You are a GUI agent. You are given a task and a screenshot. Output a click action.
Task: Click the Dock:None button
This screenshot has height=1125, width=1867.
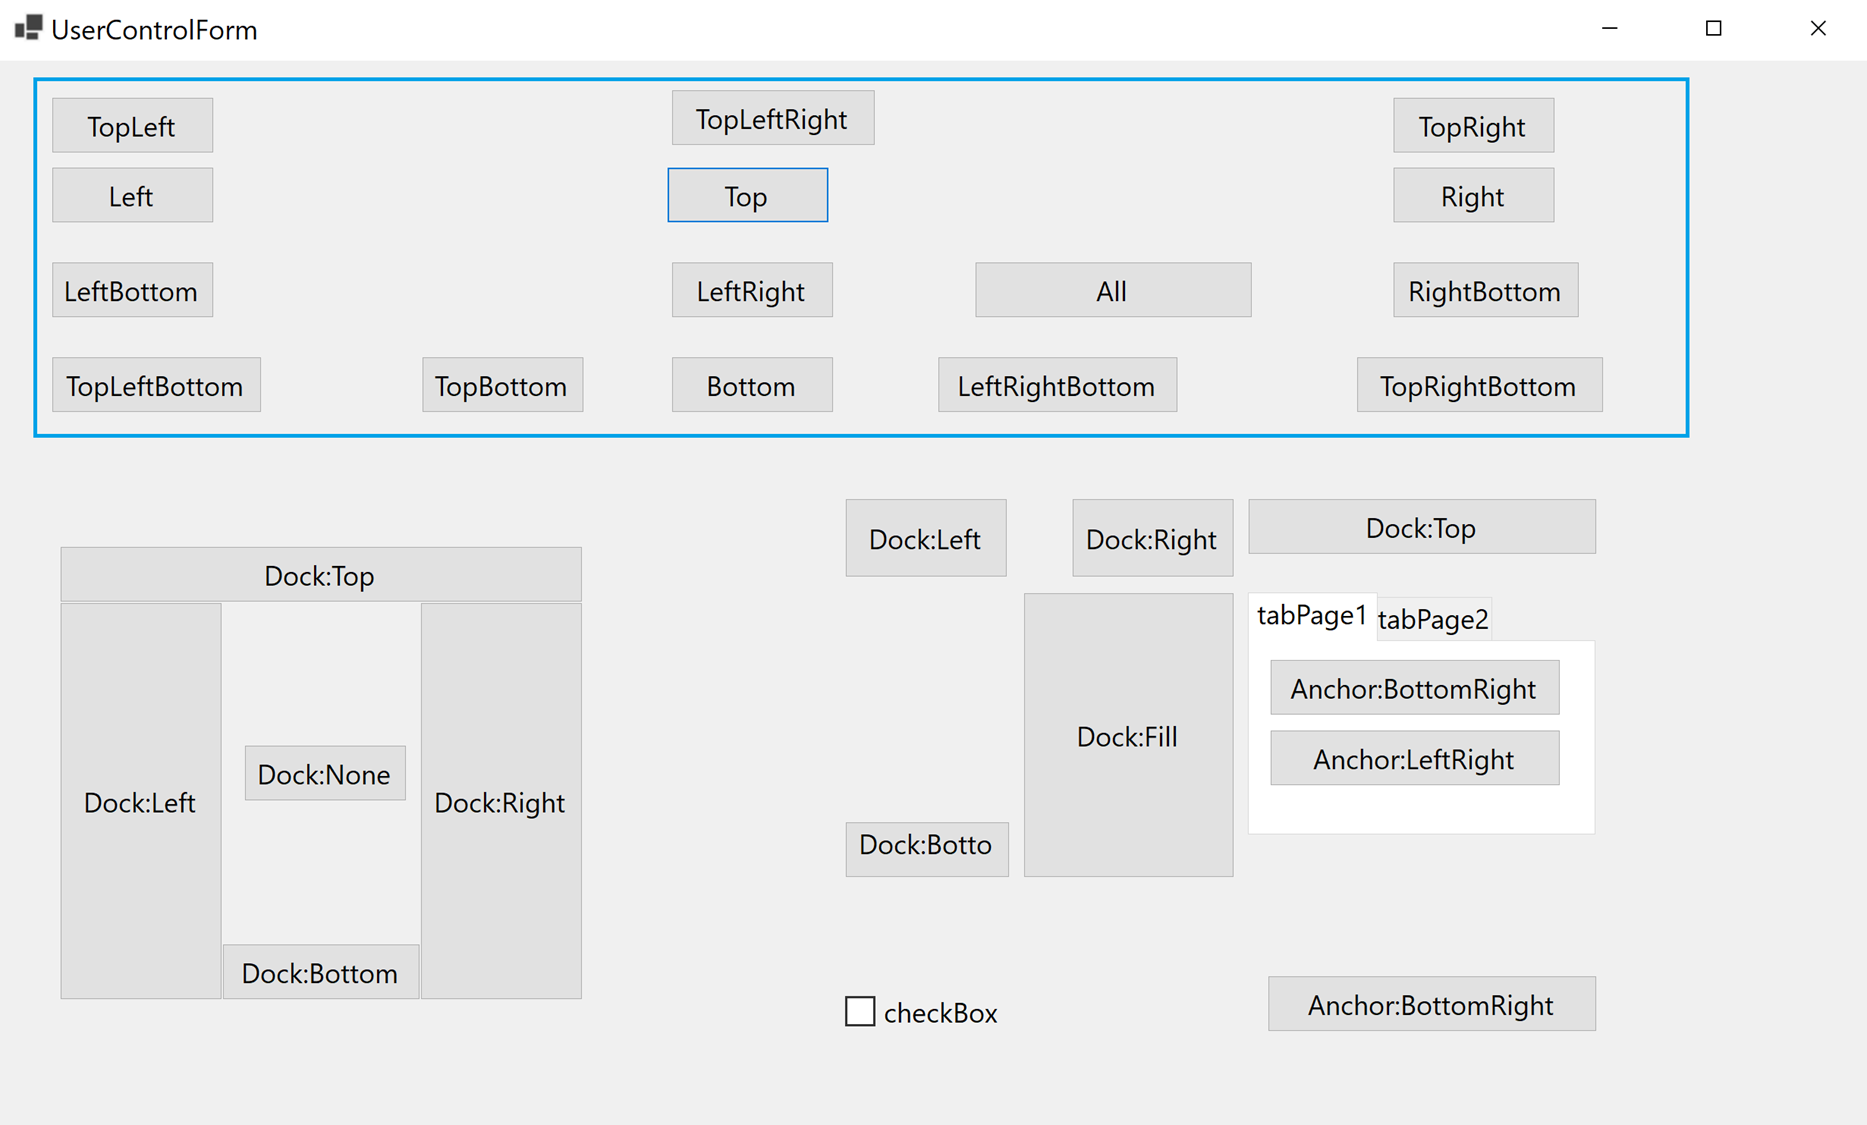(x=324, y=773)
